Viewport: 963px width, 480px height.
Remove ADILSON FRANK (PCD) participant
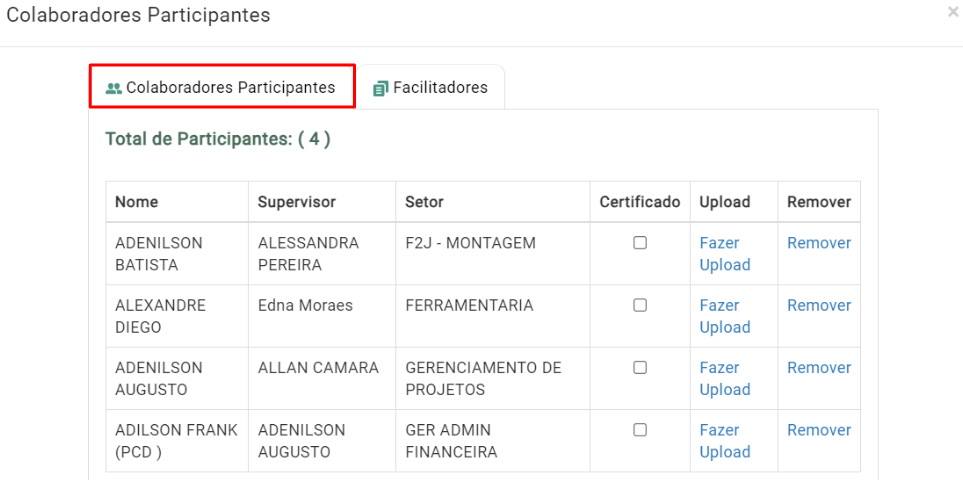pos(819,430)
